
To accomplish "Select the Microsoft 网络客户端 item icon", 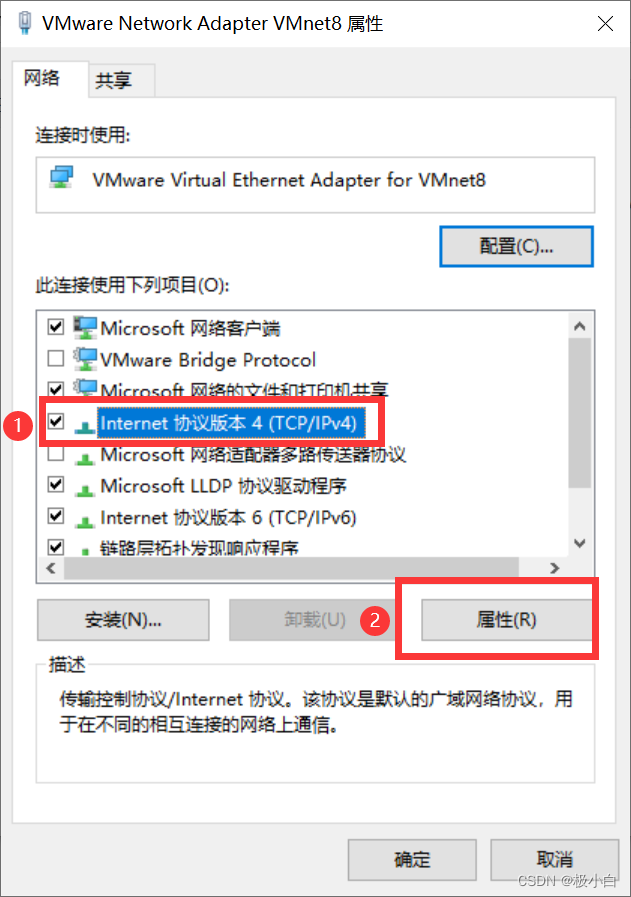I will pyautogui.click(x=85, y=328).
